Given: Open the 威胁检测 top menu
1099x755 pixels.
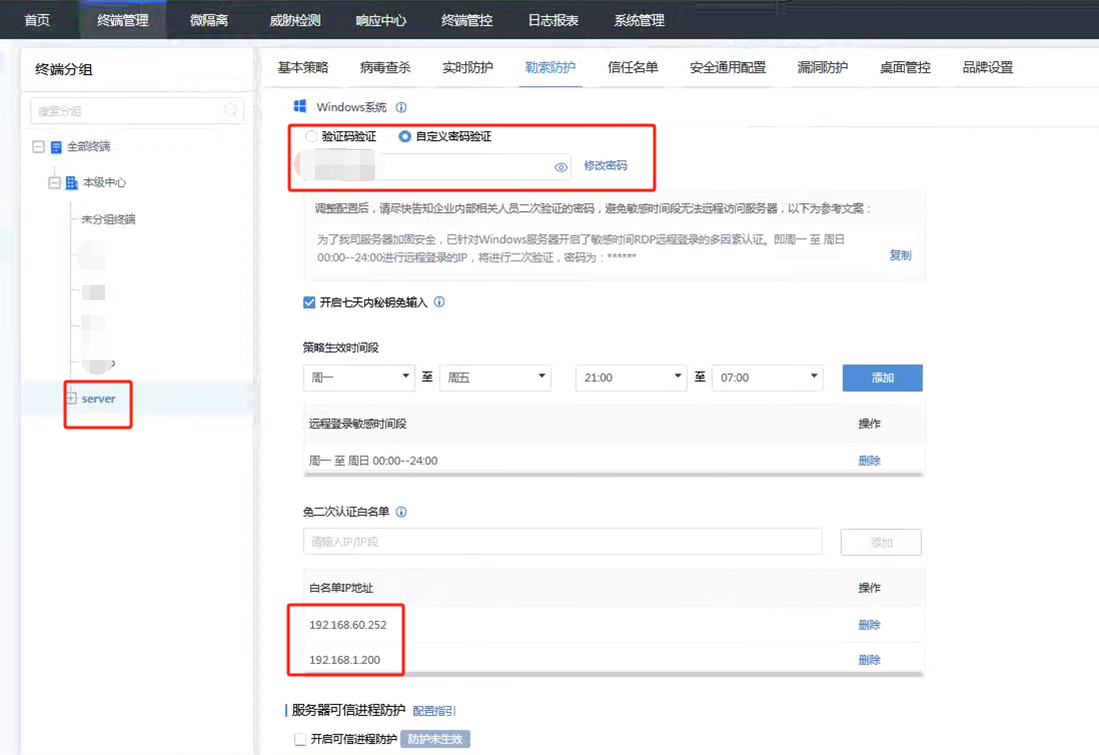Looking at the screenshot, I should 296,20.
